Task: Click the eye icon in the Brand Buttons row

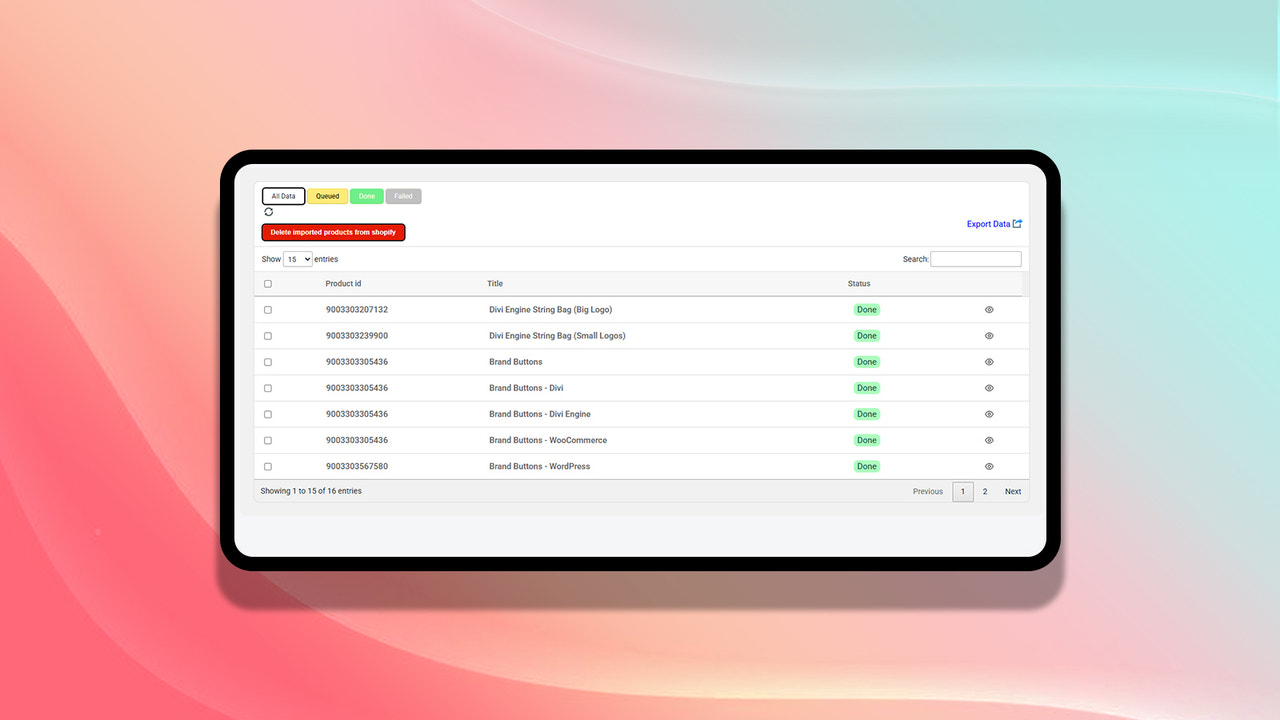Action: pyautogui.click(x=989, y=362)
